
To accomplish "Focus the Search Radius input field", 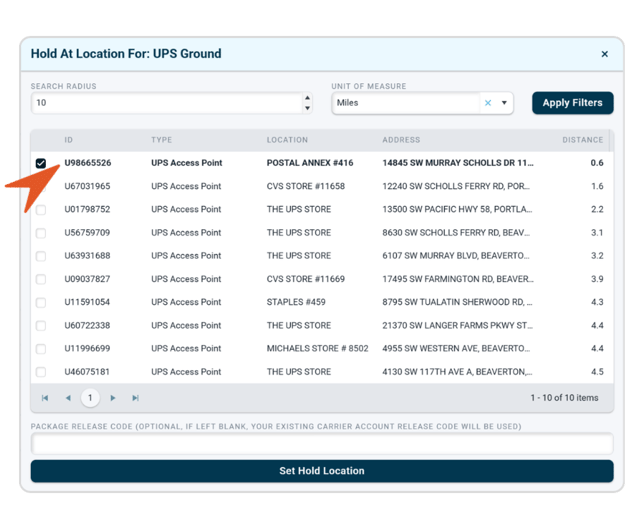I will (165, 103).
